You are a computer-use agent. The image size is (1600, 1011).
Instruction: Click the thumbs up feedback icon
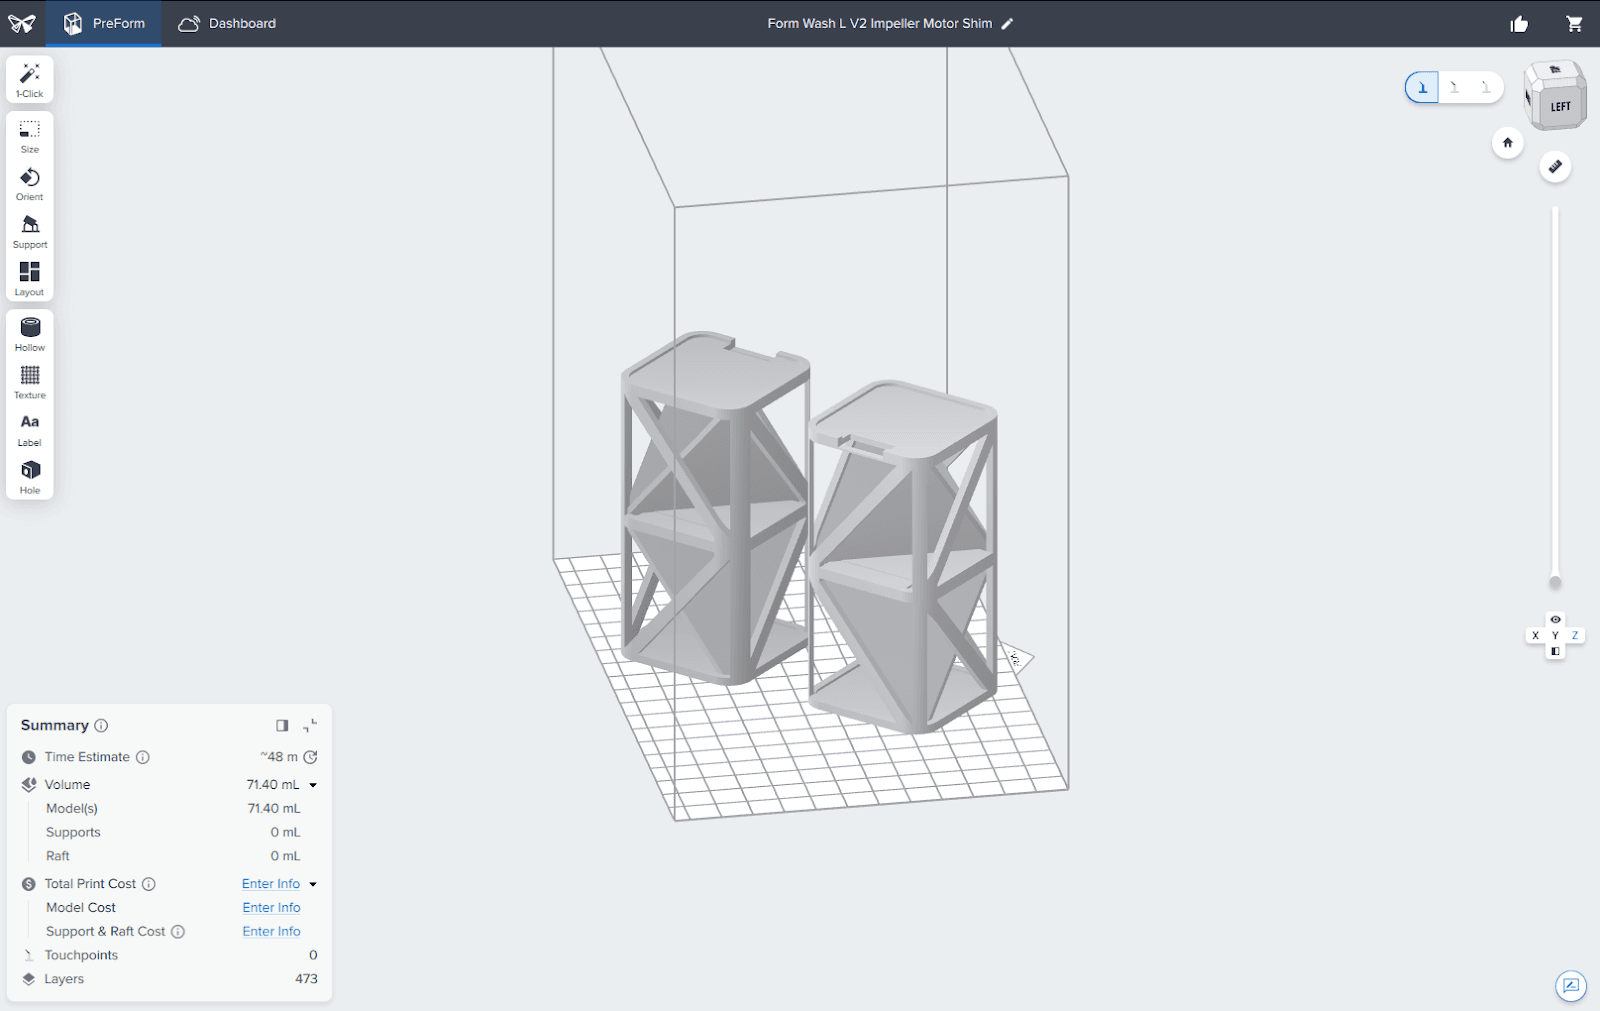1519,24
